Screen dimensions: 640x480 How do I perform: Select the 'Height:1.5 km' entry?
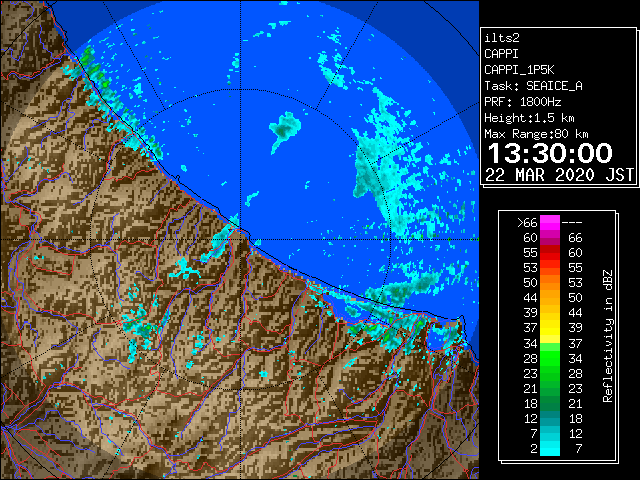tap(529, 118)
